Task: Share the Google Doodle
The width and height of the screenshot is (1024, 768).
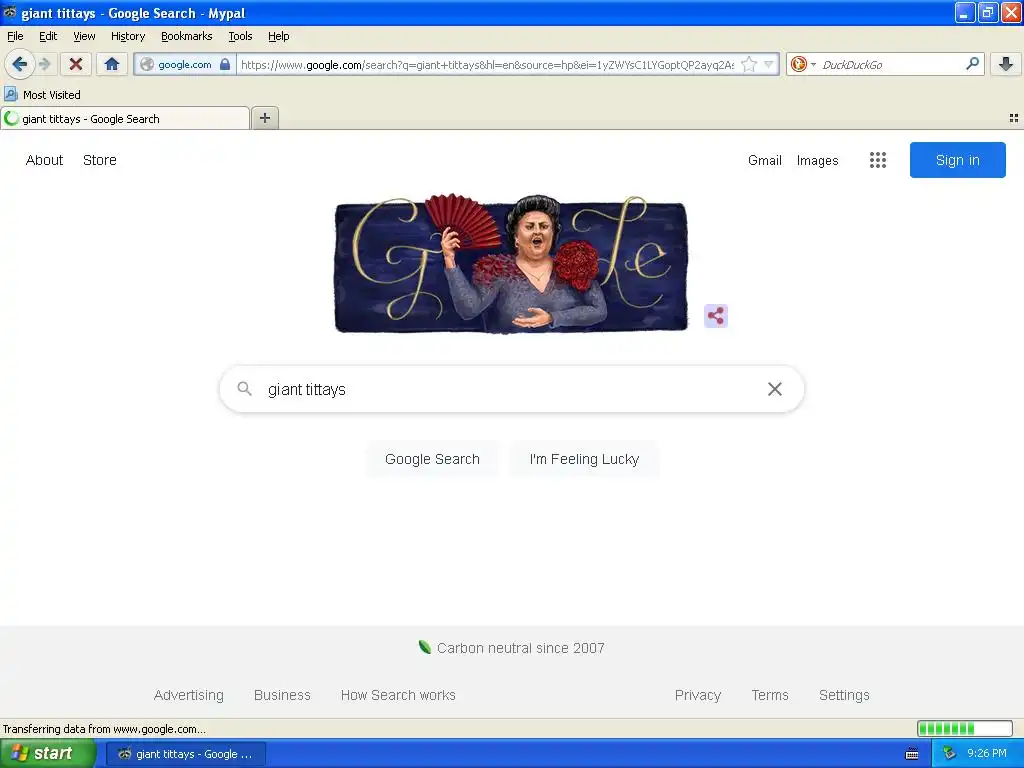Action: (716, 316)
